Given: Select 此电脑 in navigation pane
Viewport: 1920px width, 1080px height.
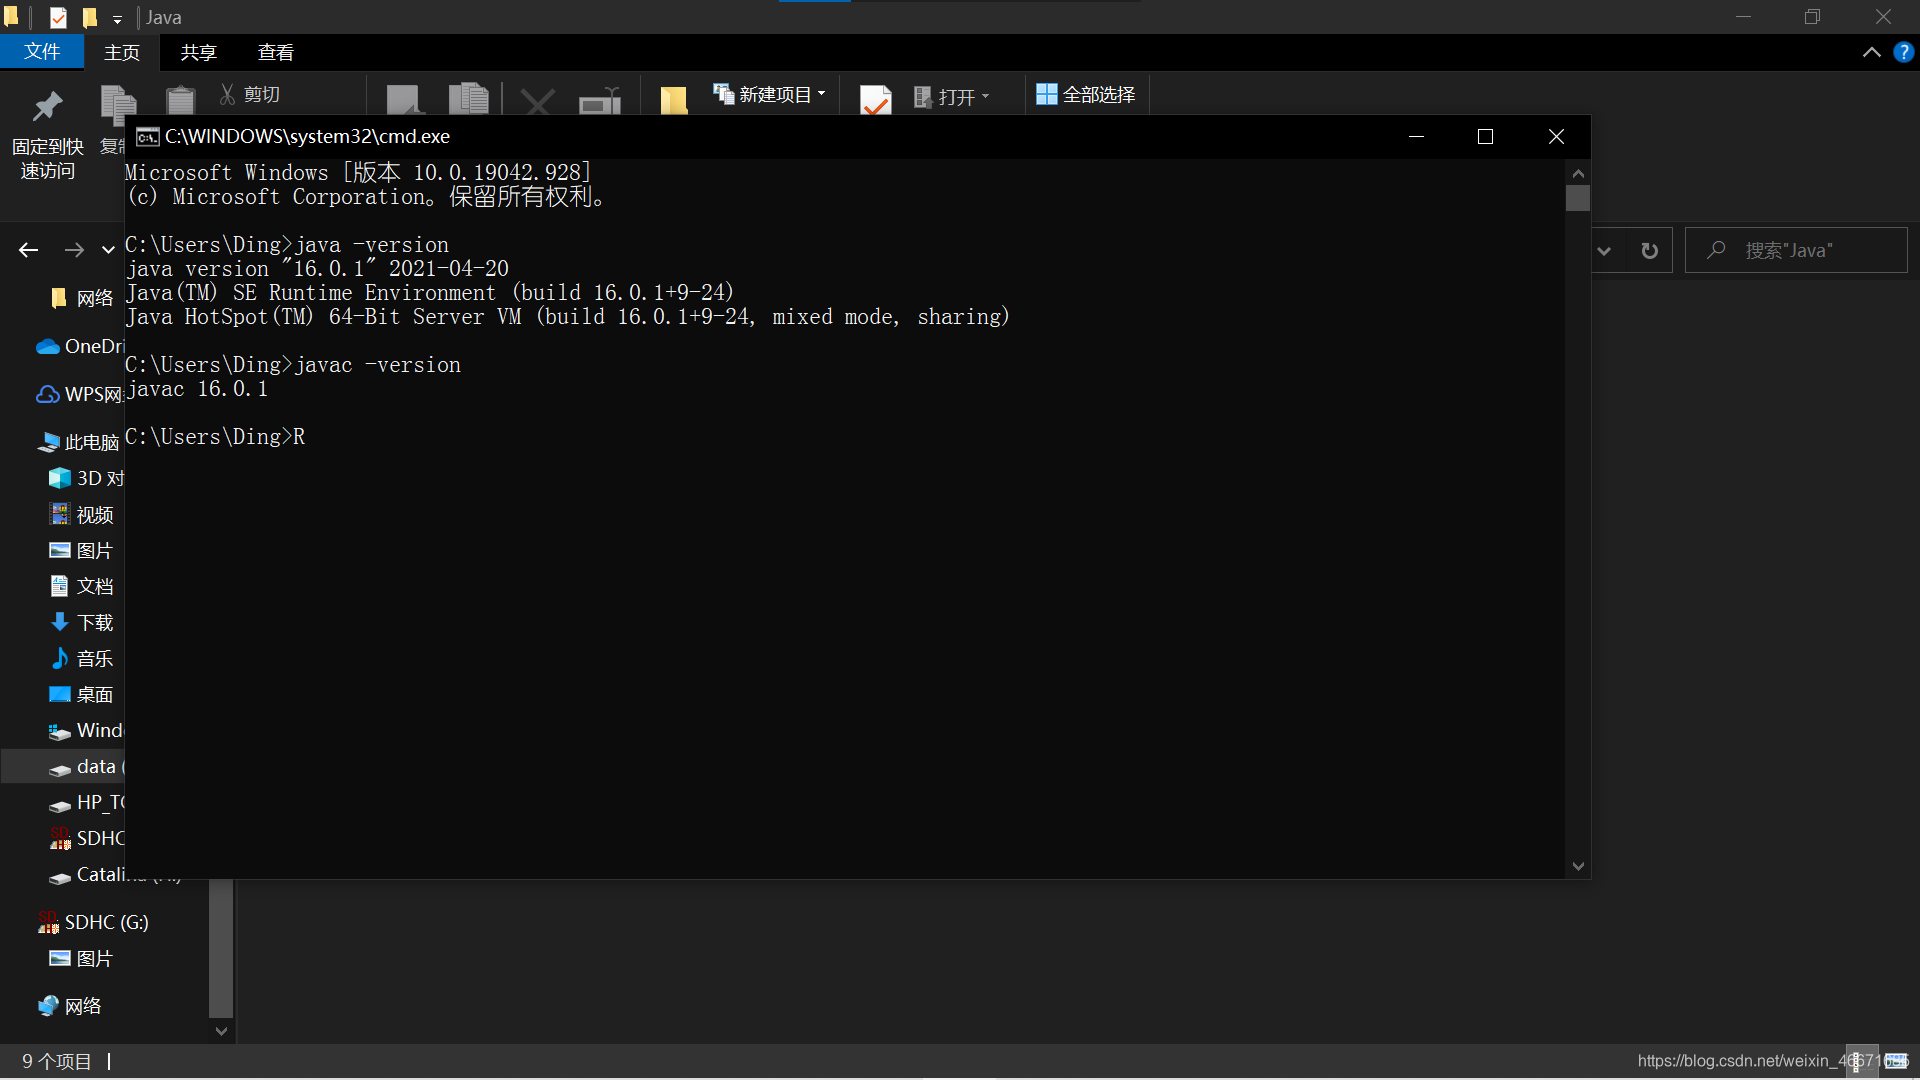Looking at the screenshot, I should point(80,442).
